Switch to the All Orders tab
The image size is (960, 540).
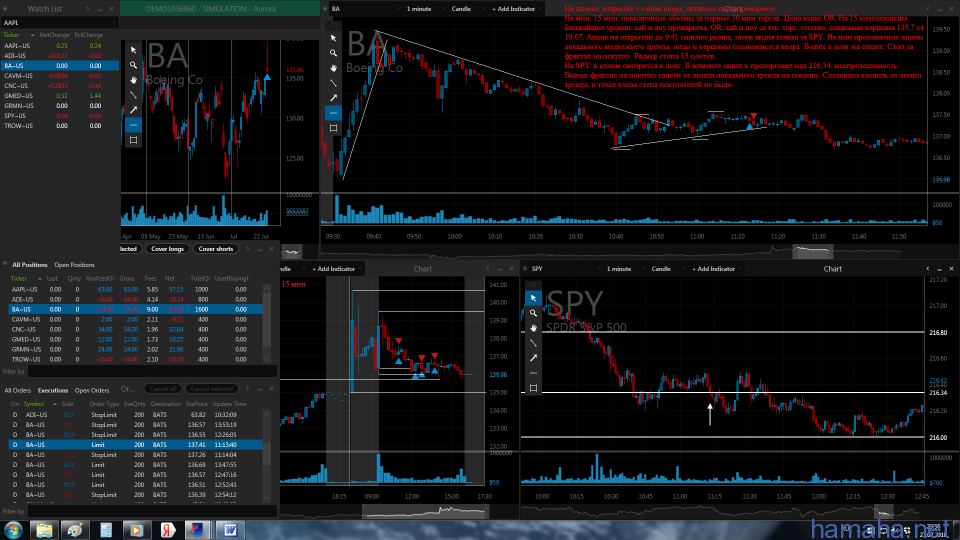17,391
